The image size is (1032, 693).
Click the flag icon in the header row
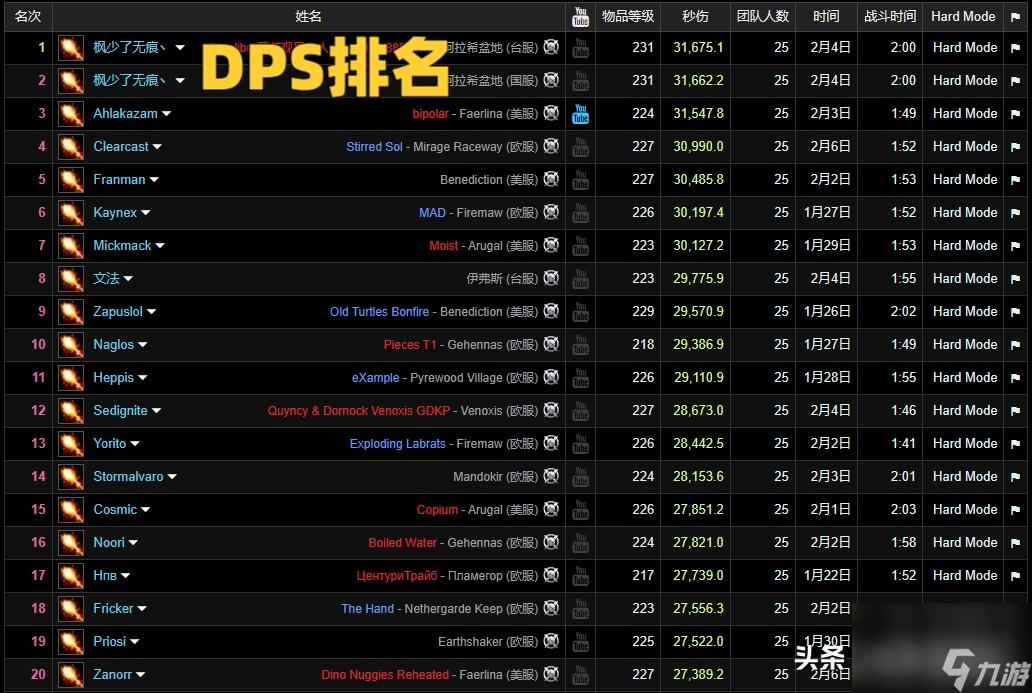pos(1015,17)
